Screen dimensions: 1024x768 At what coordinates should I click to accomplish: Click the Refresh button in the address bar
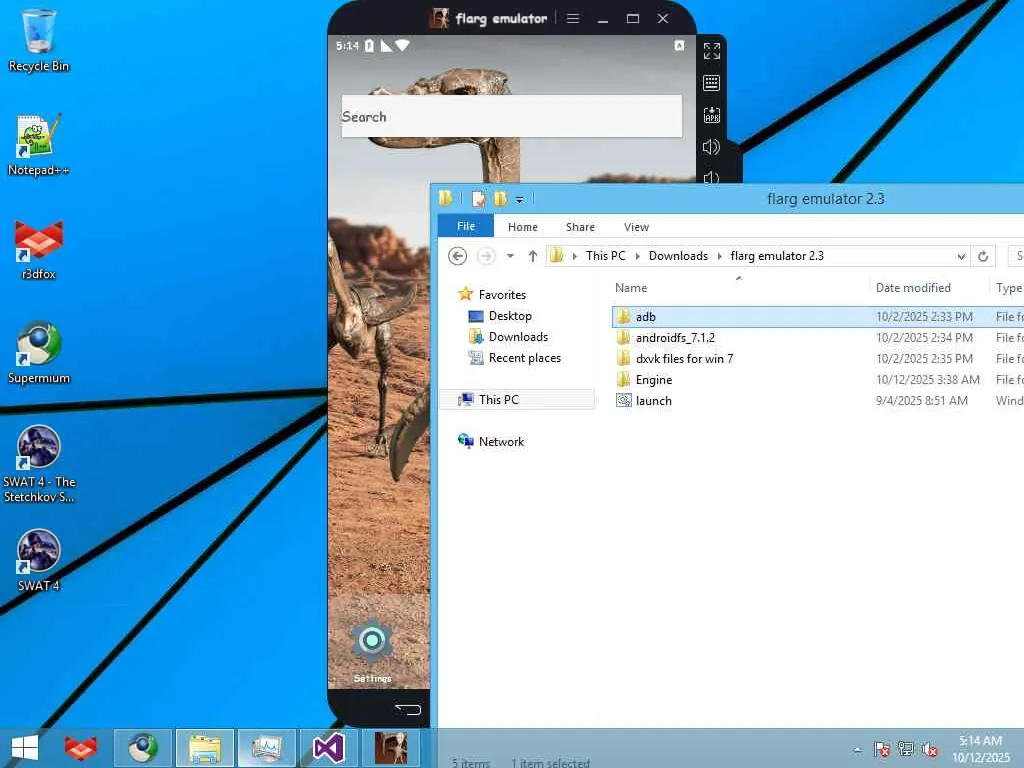click(983, 256)
